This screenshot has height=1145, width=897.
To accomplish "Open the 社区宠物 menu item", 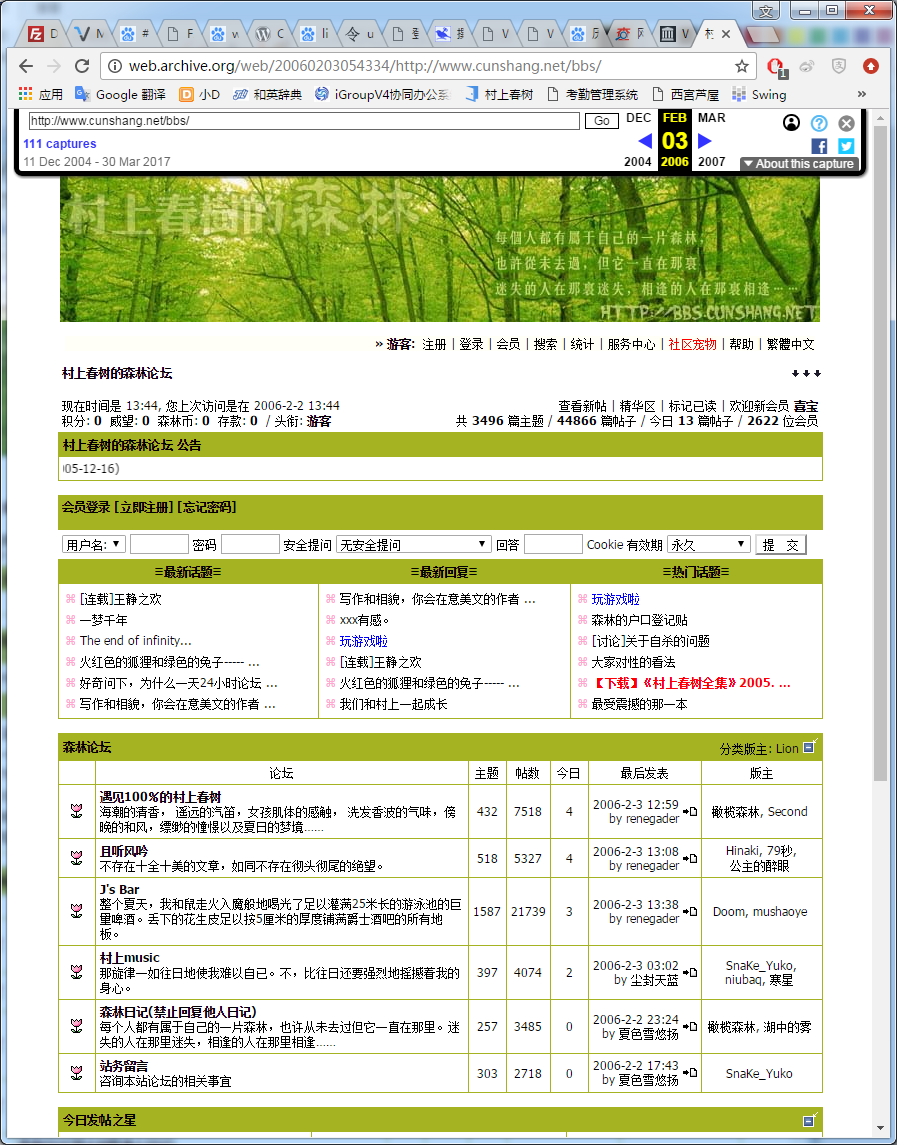I will 692,344.
